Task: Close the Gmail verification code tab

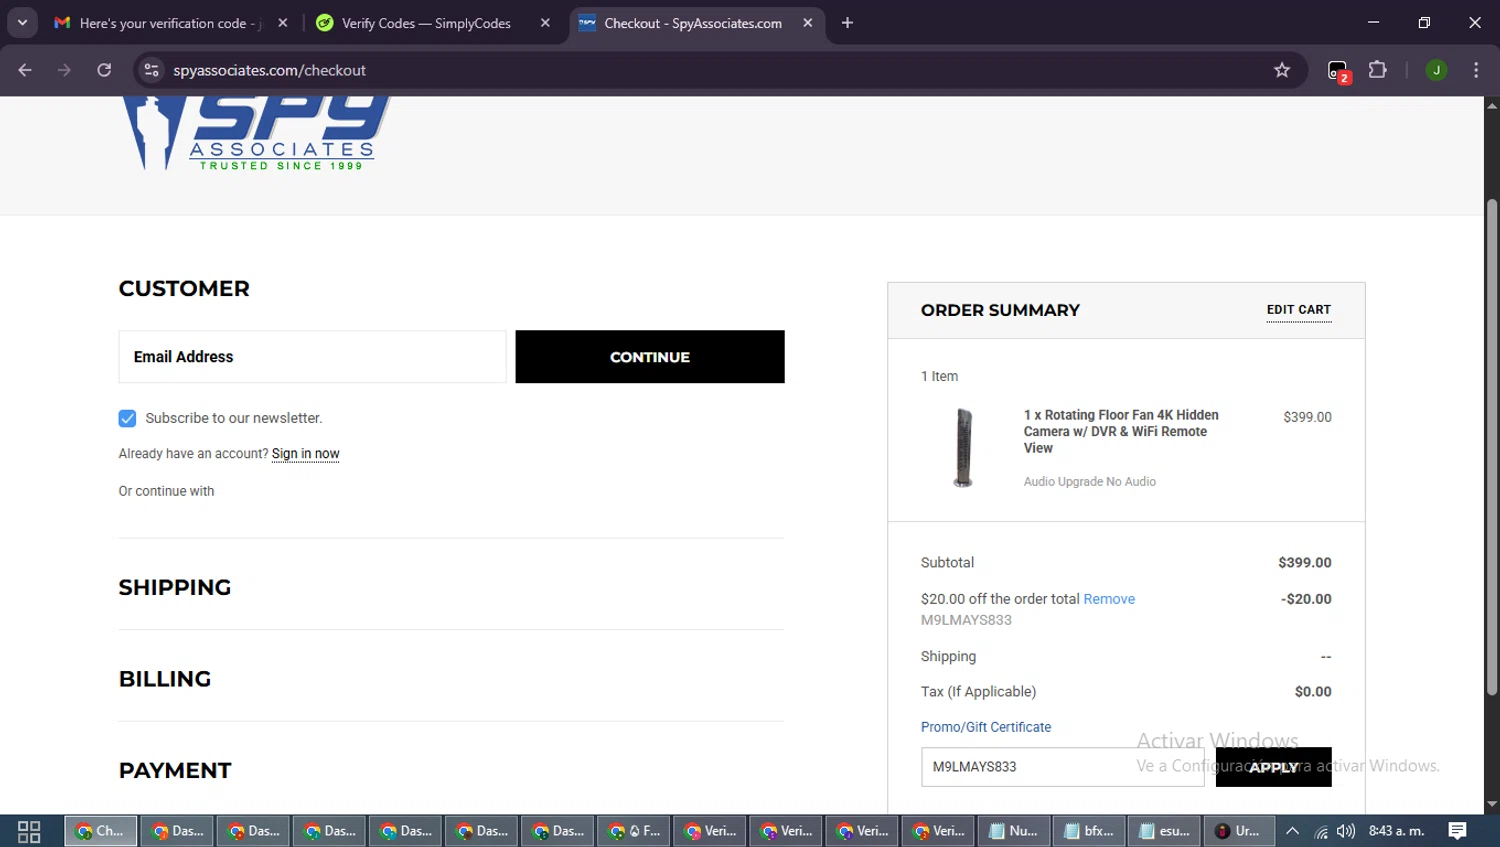Action: pos(283,23)
